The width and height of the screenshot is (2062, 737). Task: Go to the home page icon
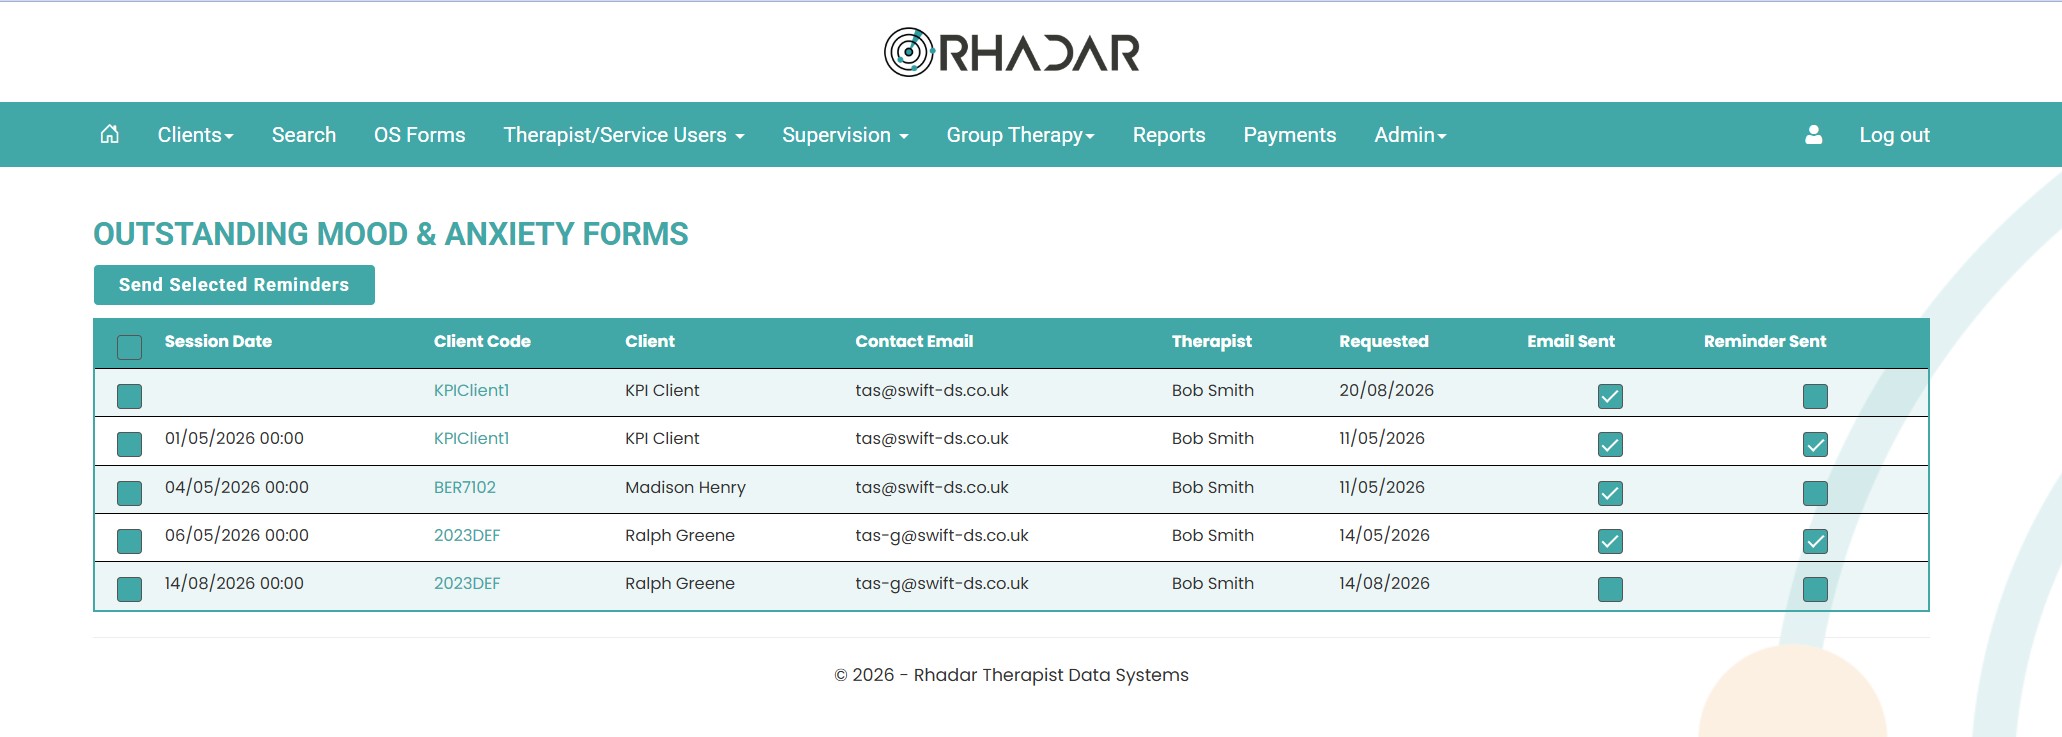click(110, 134)
